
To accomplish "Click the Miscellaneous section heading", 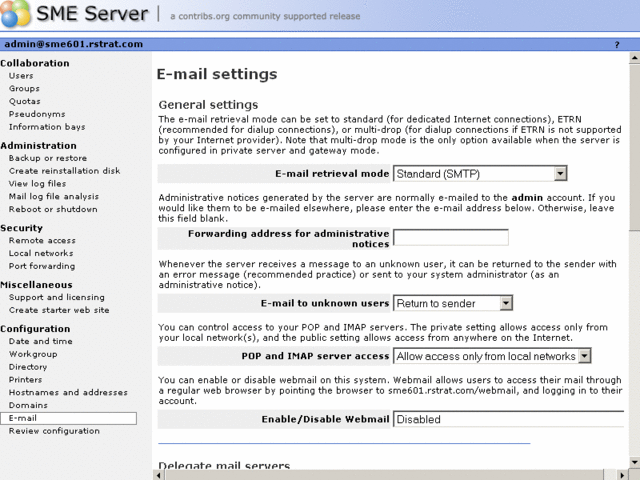I will coord(36,285).
